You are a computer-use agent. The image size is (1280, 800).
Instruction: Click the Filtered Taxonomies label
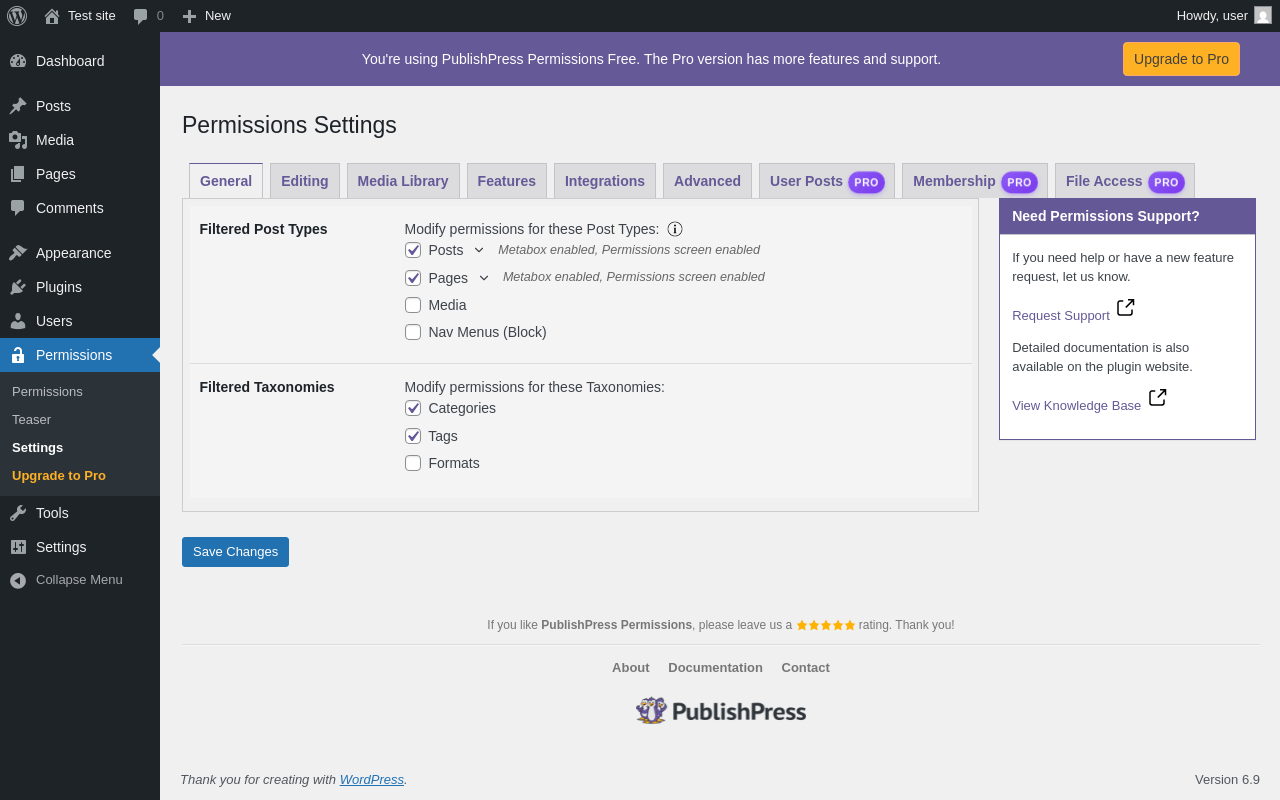click(267, 387)
